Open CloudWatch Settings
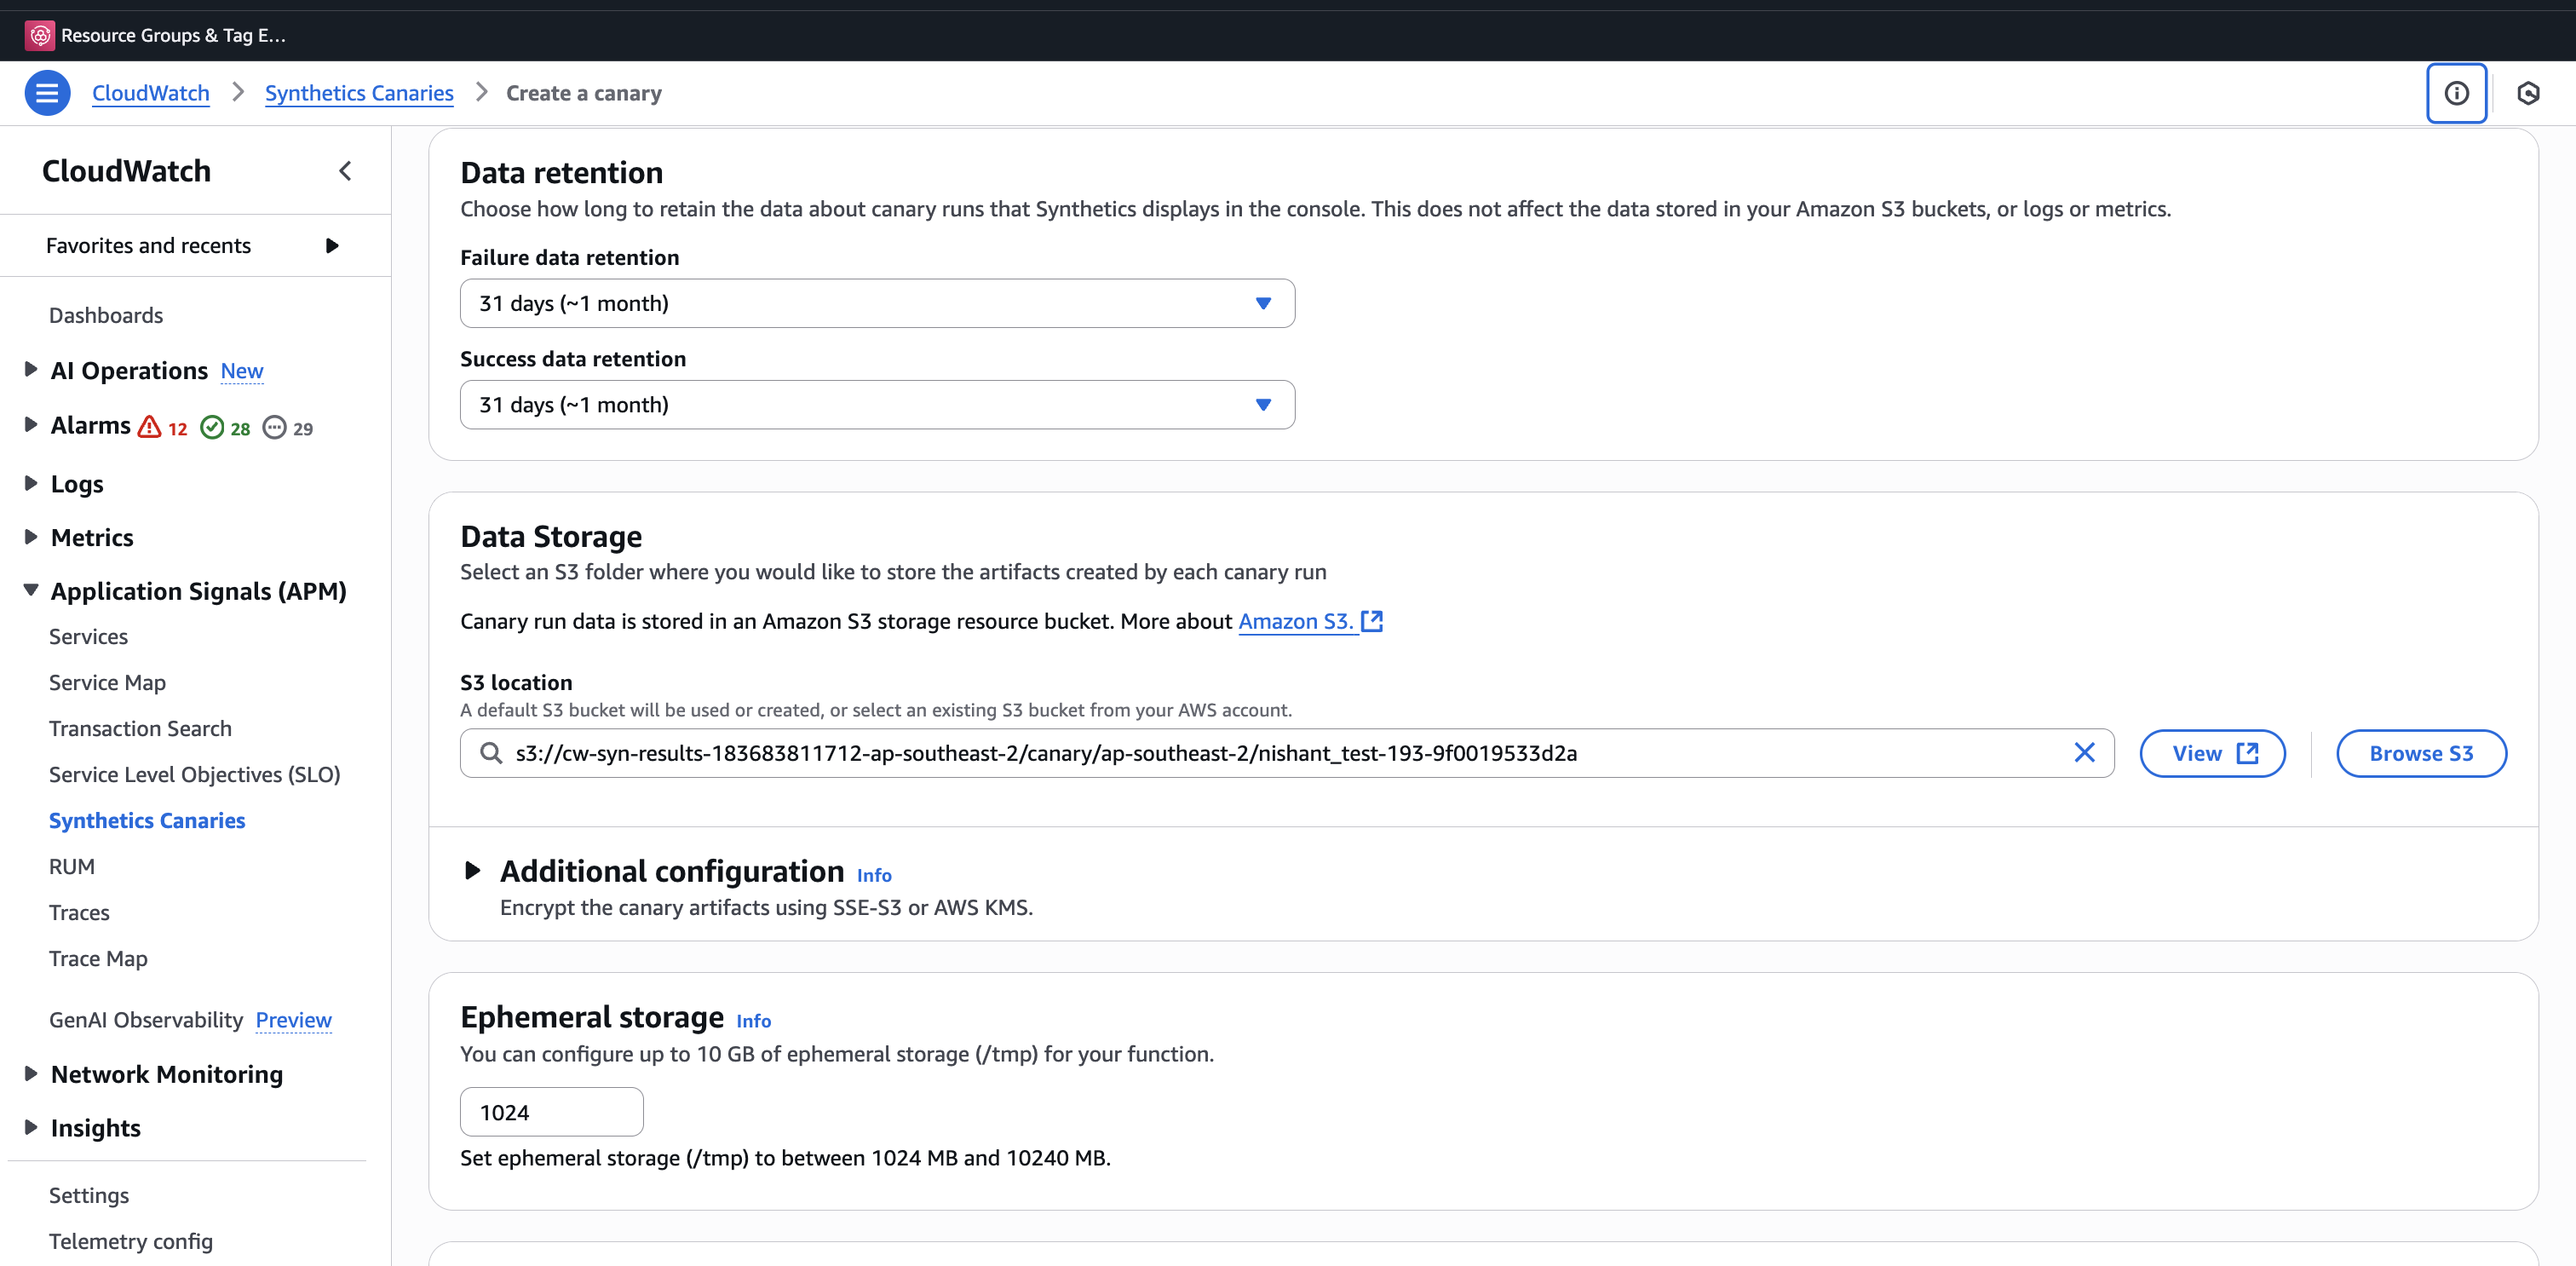The width and height of the screenshot is (2576, 1266). [x=89, y=1196]
